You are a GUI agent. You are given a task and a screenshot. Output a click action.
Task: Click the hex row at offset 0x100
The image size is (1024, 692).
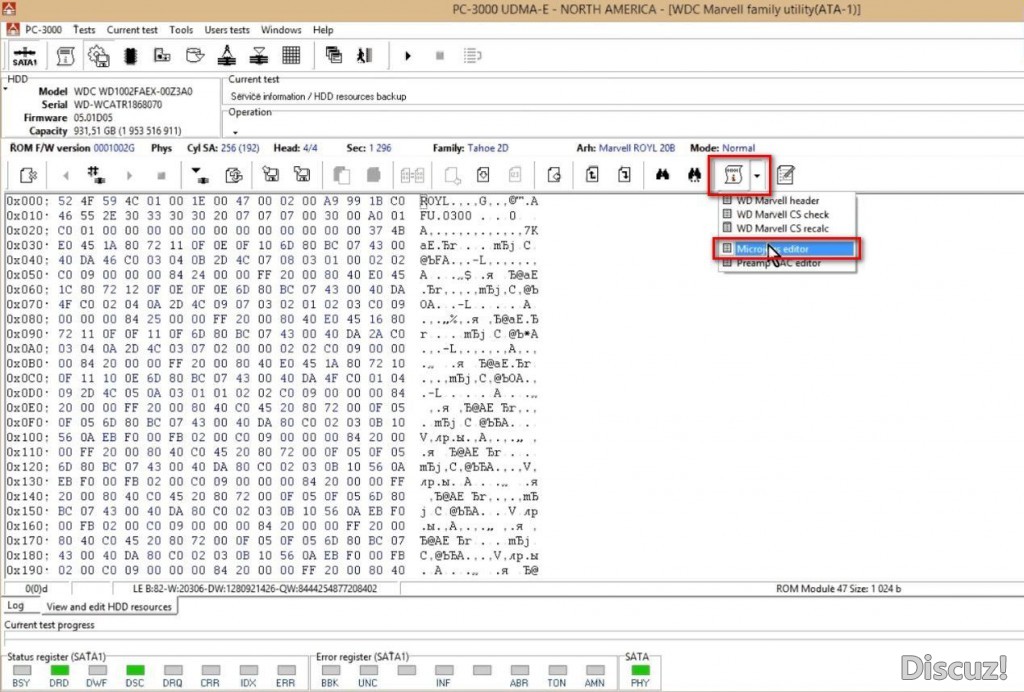pyautogui.click(x=272, y=437)
